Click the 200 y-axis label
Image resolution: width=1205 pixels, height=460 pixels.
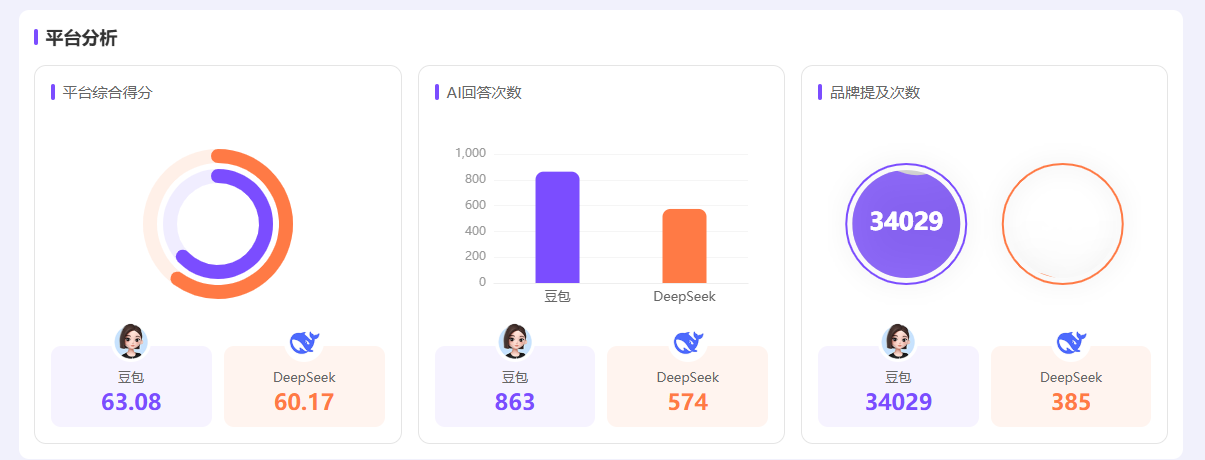tap(476, 256)
